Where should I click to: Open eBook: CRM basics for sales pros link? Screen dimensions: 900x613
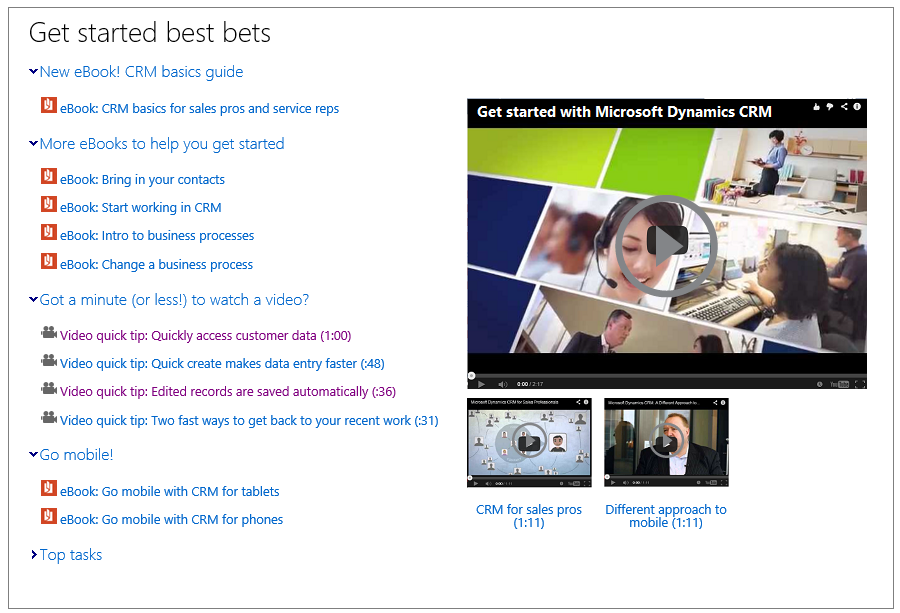click(199, 108)
